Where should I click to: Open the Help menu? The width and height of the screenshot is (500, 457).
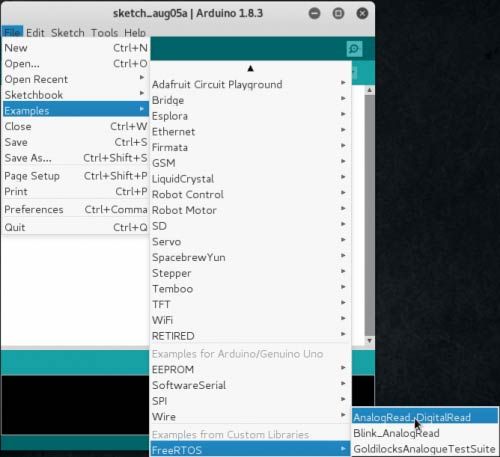(x=135, y=33)
